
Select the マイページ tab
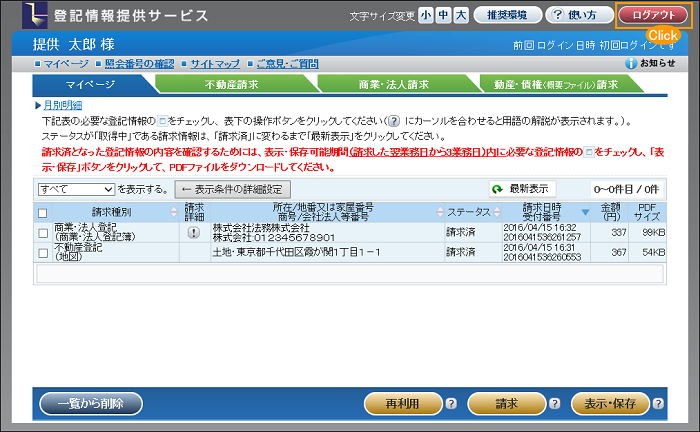click(x=91, y=84)
